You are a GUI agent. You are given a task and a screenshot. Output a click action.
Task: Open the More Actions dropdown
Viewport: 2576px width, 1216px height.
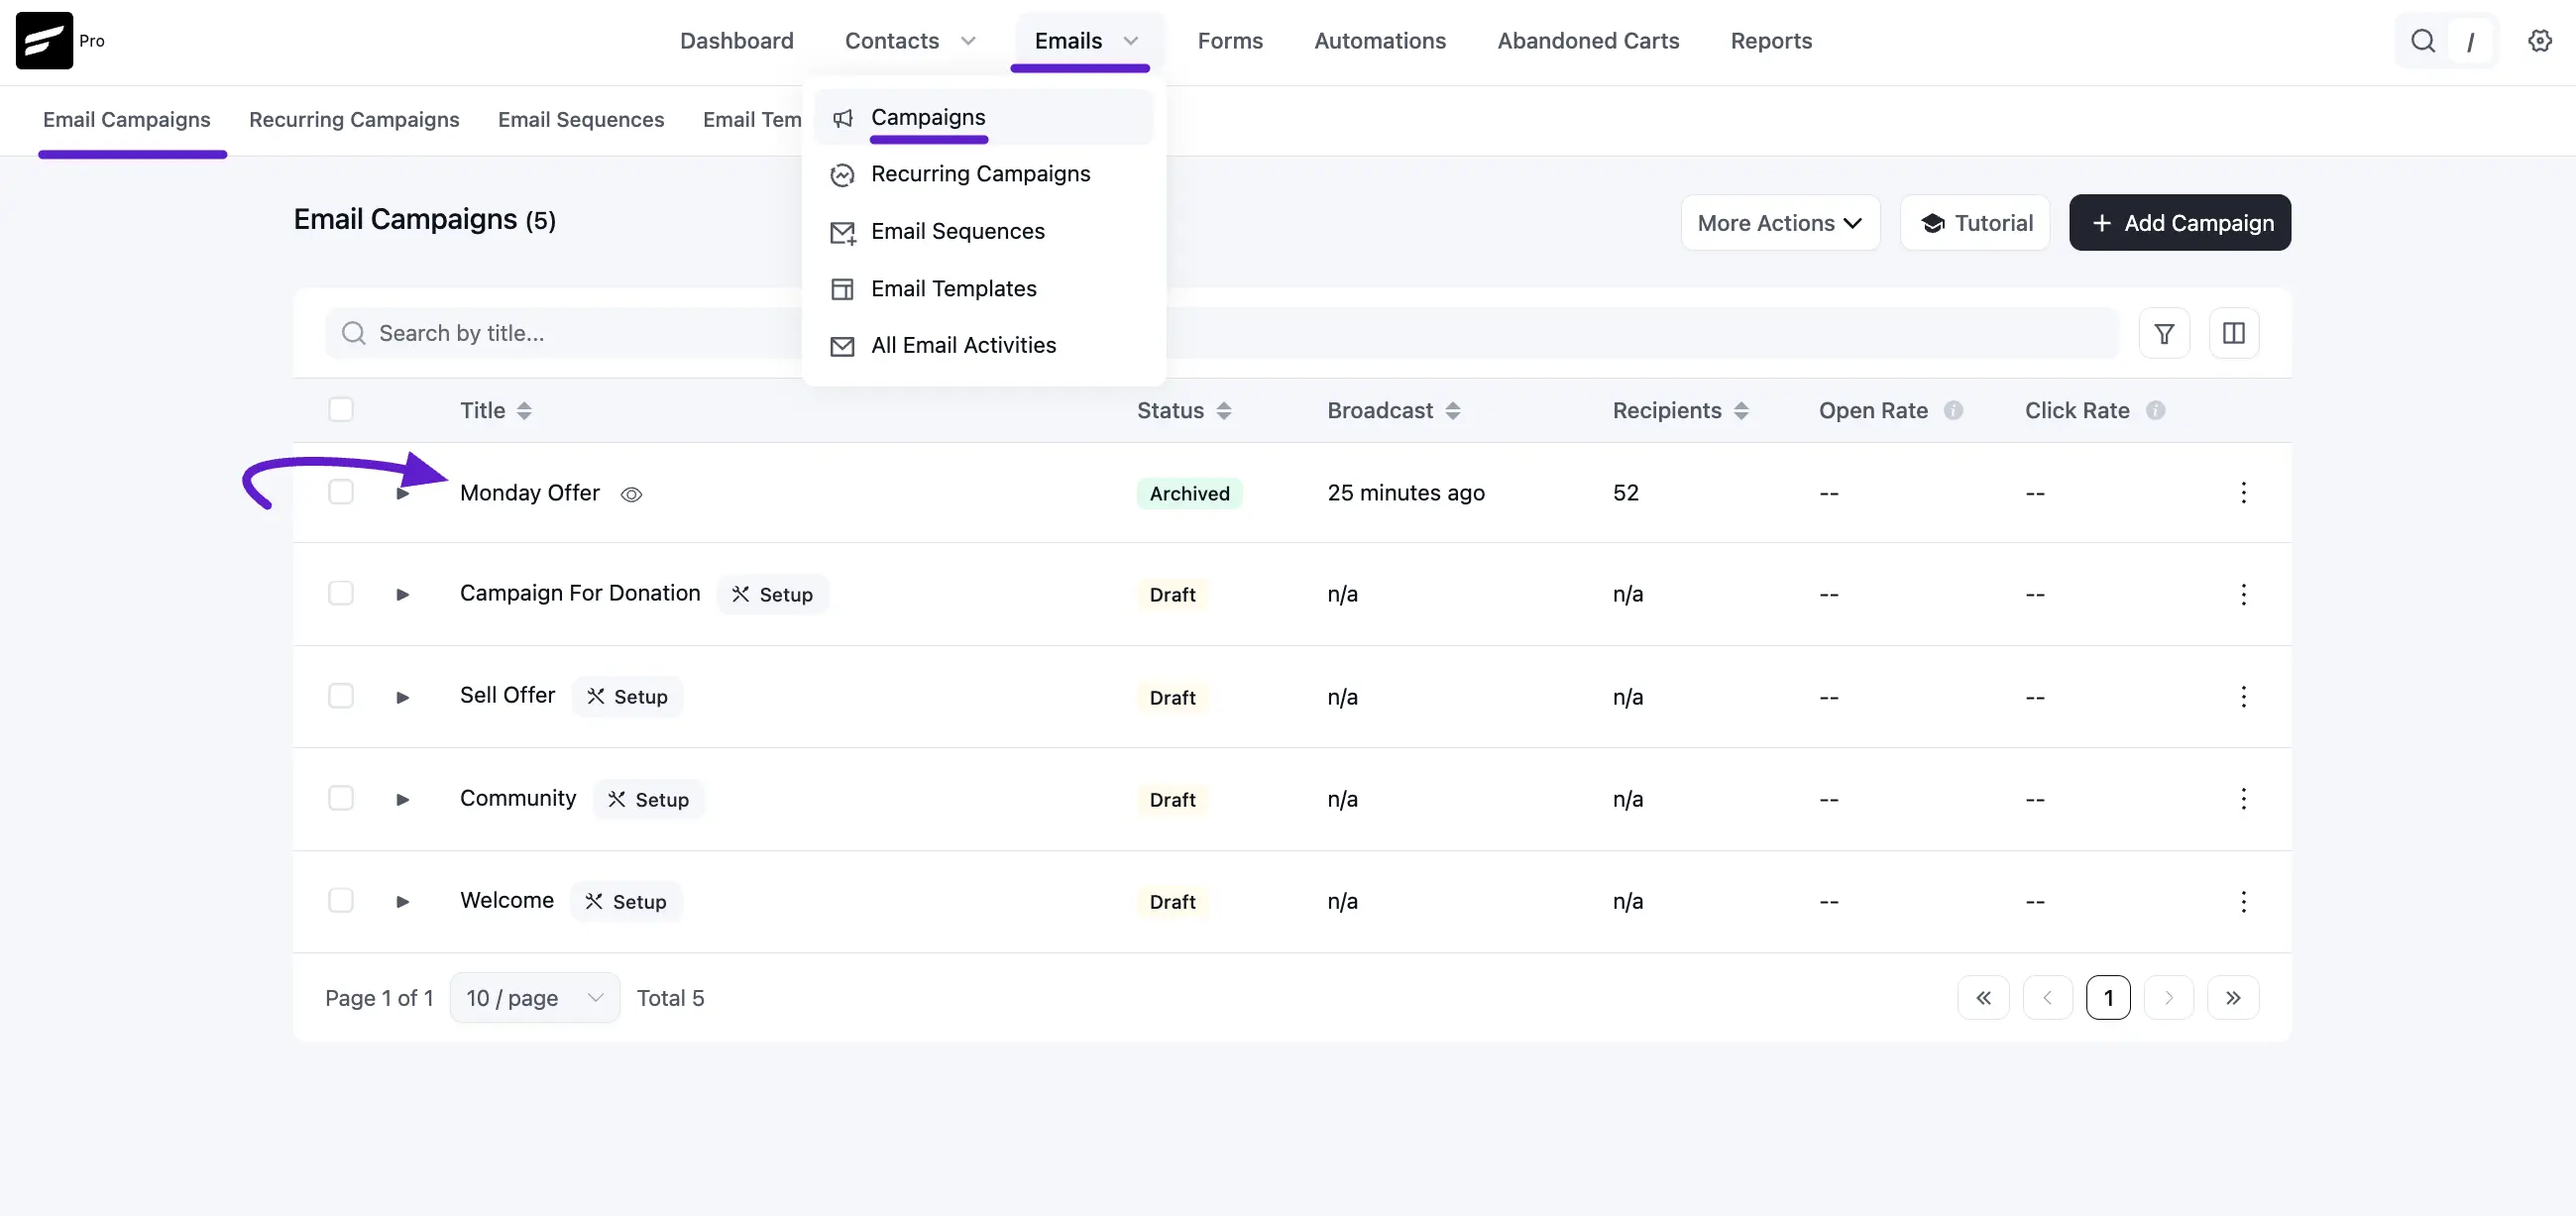pos(1780,223)
